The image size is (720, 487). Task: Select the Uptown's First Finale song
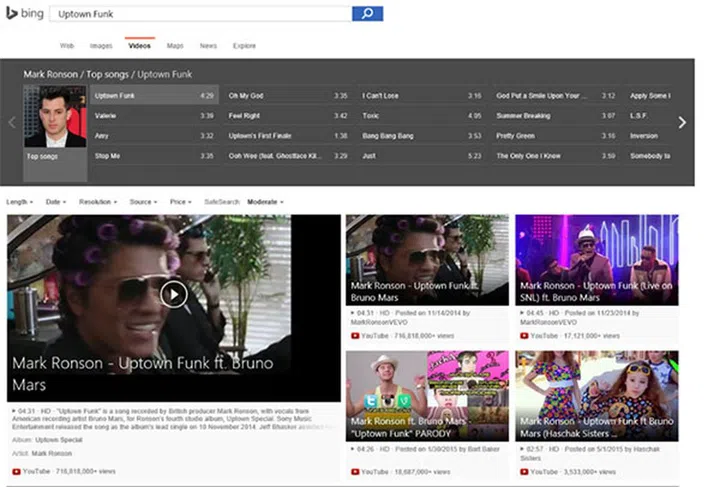pyautogui.click(x=288, y=136)
